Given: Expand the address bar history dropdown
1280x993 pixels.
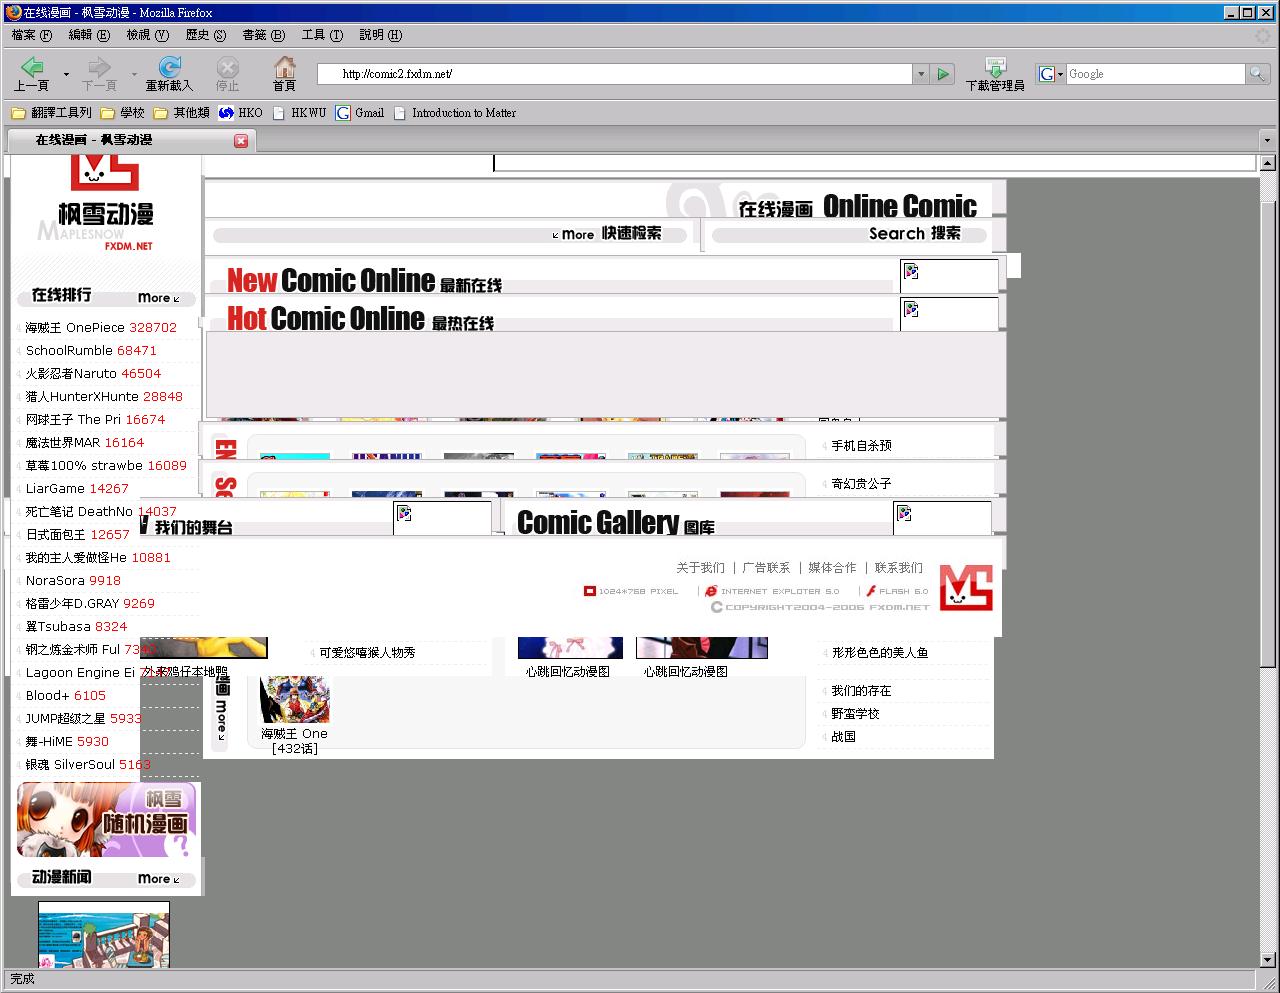Looking at the screenshot, I should coord(921,74).
